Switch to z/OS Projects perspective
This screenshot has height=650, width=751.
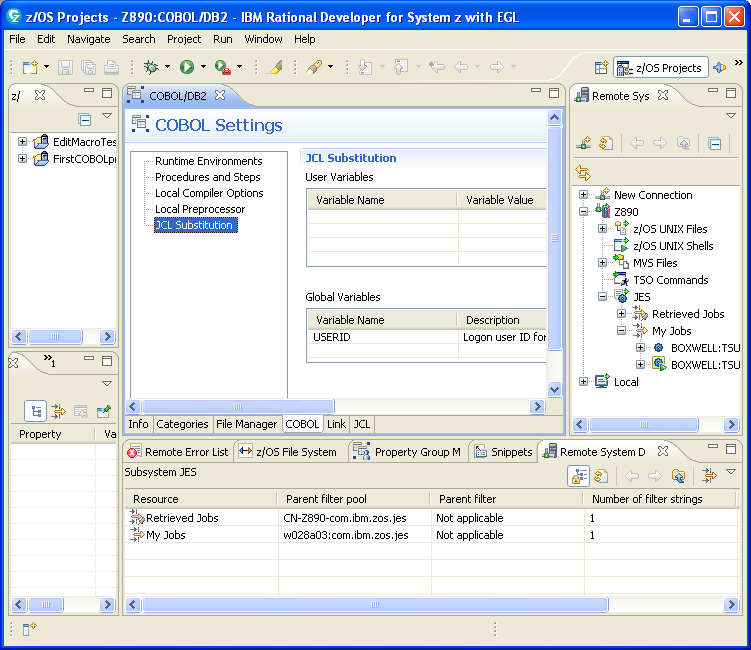661,67
